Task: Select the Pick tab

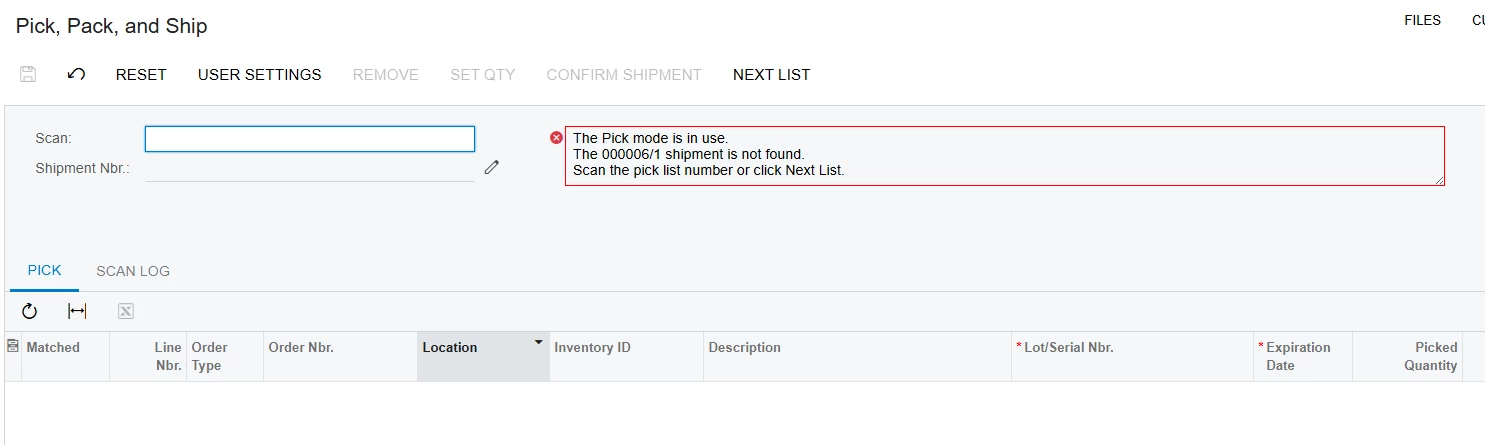Action: coord(44,270)
